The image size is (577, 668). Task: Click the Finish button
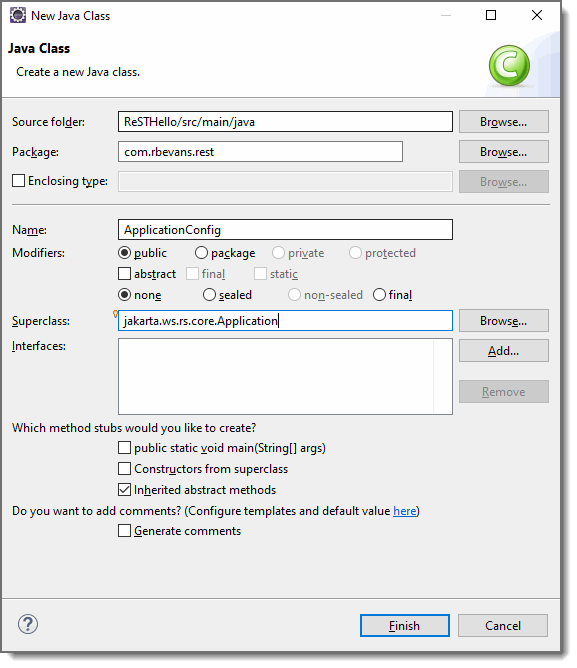tap(405, 626)
